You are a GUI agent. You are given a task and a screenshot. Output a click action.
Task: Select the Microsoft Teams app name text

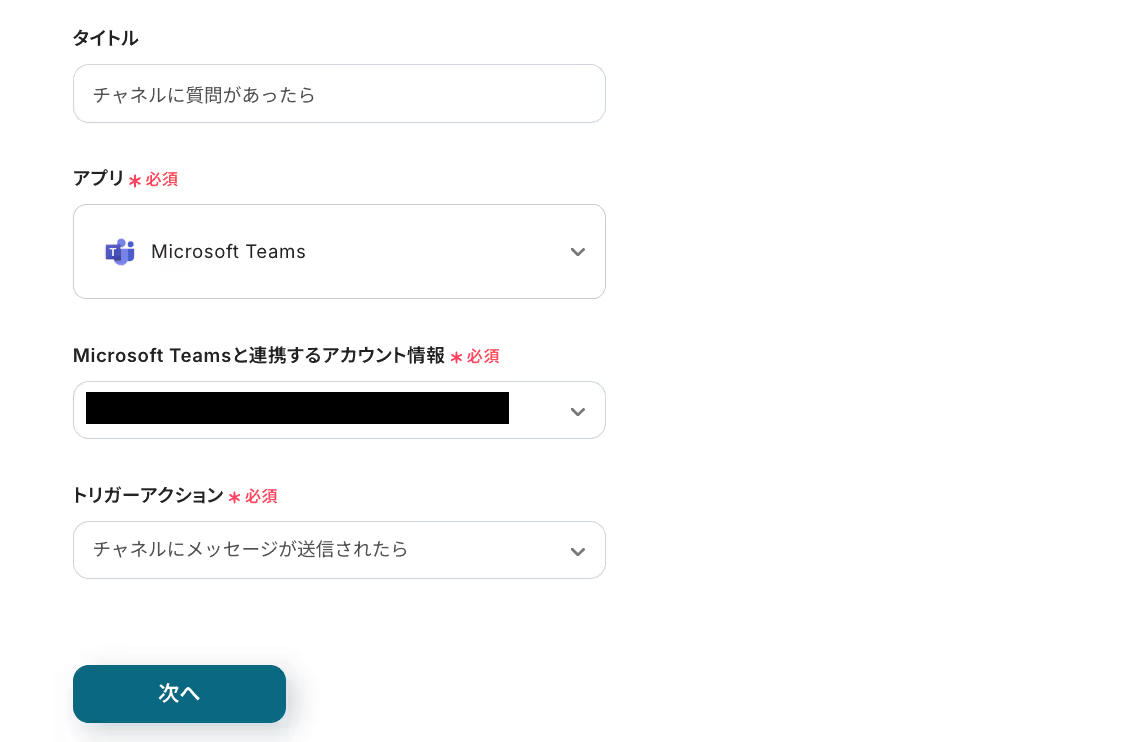point(228,252)
